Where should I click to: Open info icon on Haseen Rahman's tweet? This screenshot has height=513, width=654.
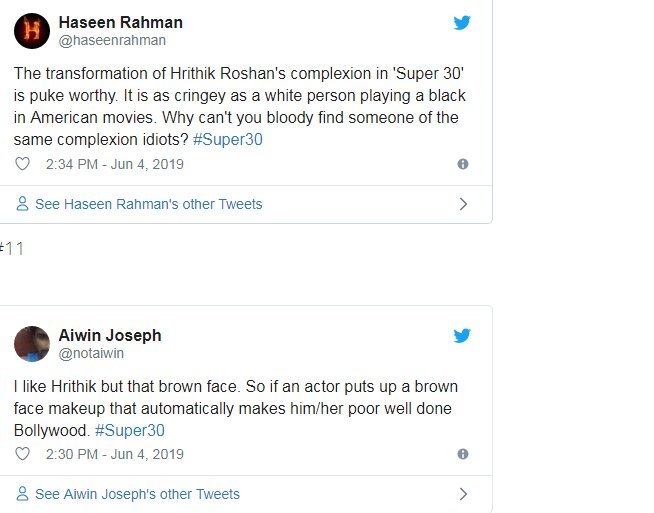[462, 164]
